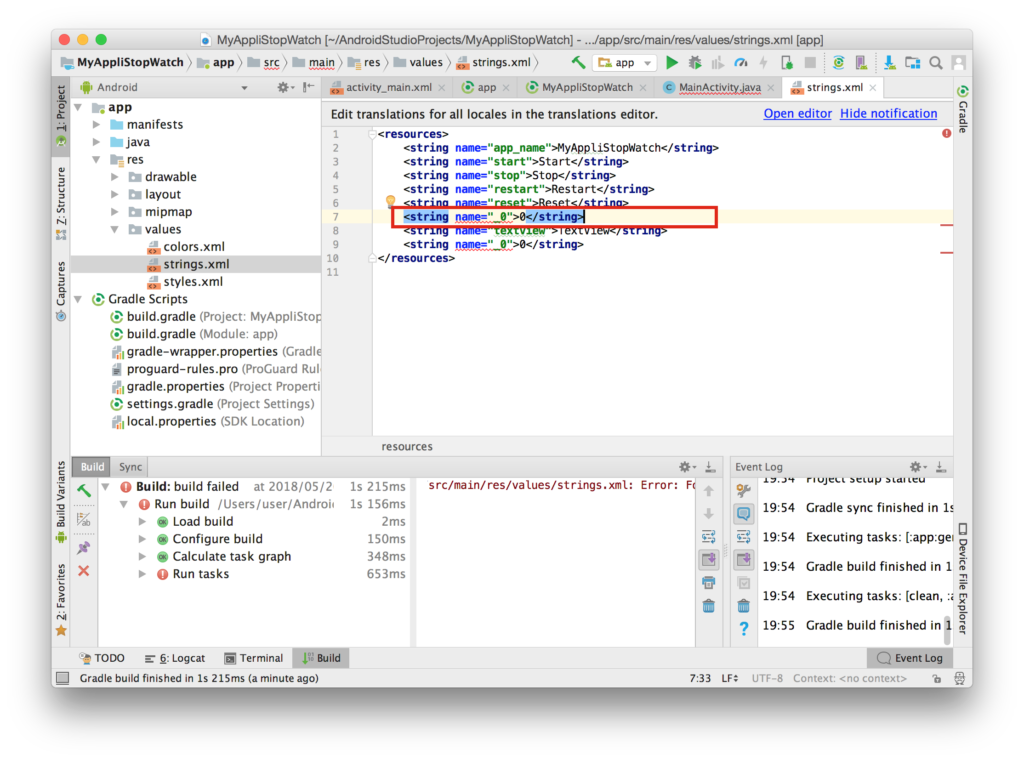Open Event Log settings wrench icon
This screenshot has height=761, width=1024.
tap(743, 491)
